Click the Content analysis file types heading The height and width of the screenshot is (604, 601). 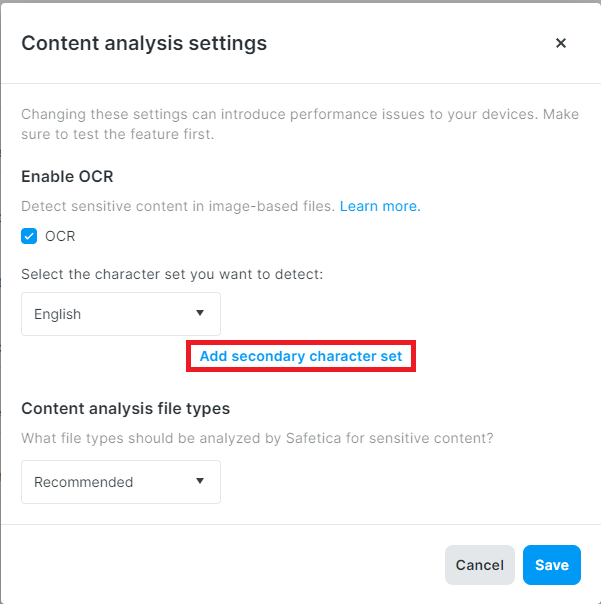coord(125,409)
